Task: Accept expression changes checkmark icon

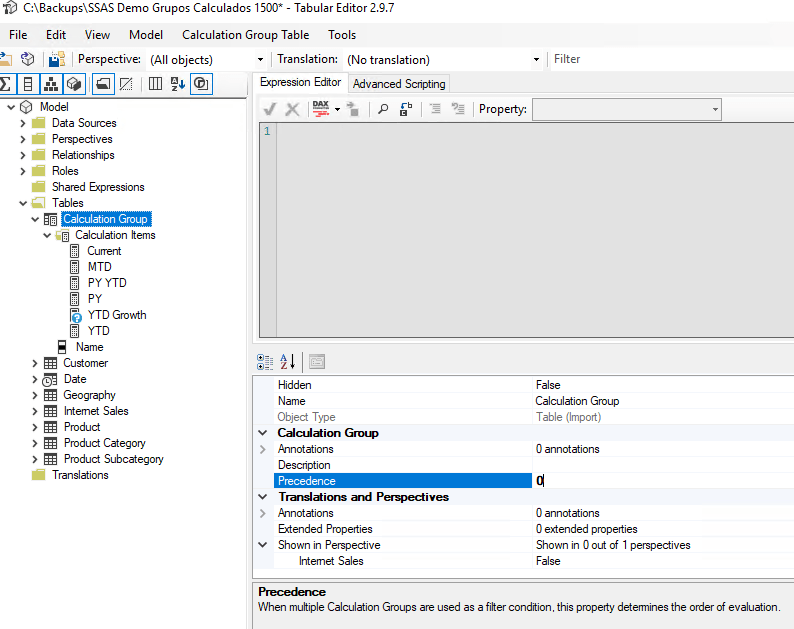Action: [269, 109]
